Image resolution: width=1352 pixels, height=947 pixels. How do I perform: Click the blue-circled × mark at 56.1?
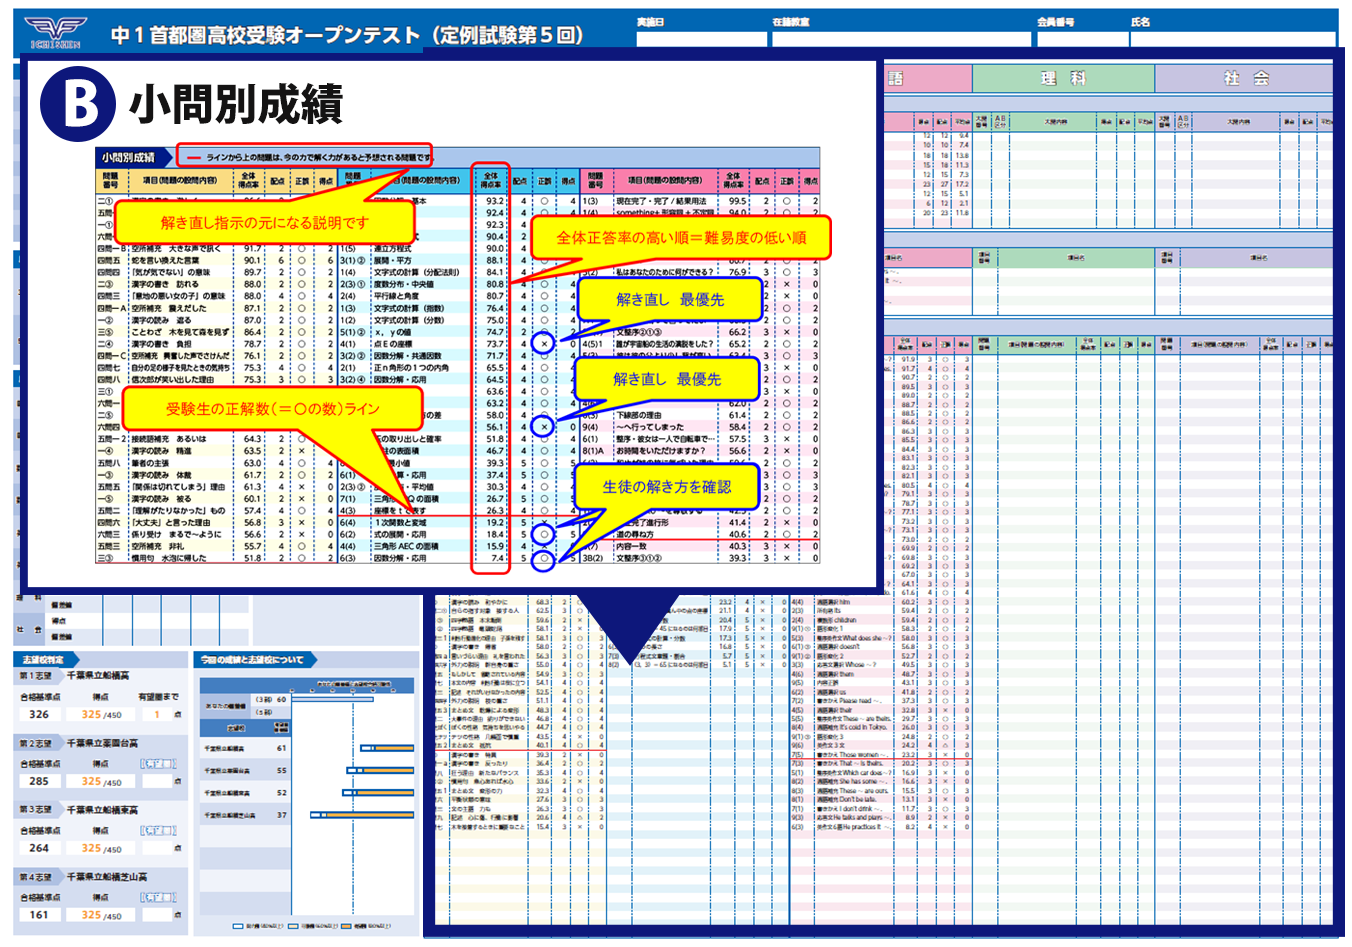pyautogui.click(x=543, y=427)
